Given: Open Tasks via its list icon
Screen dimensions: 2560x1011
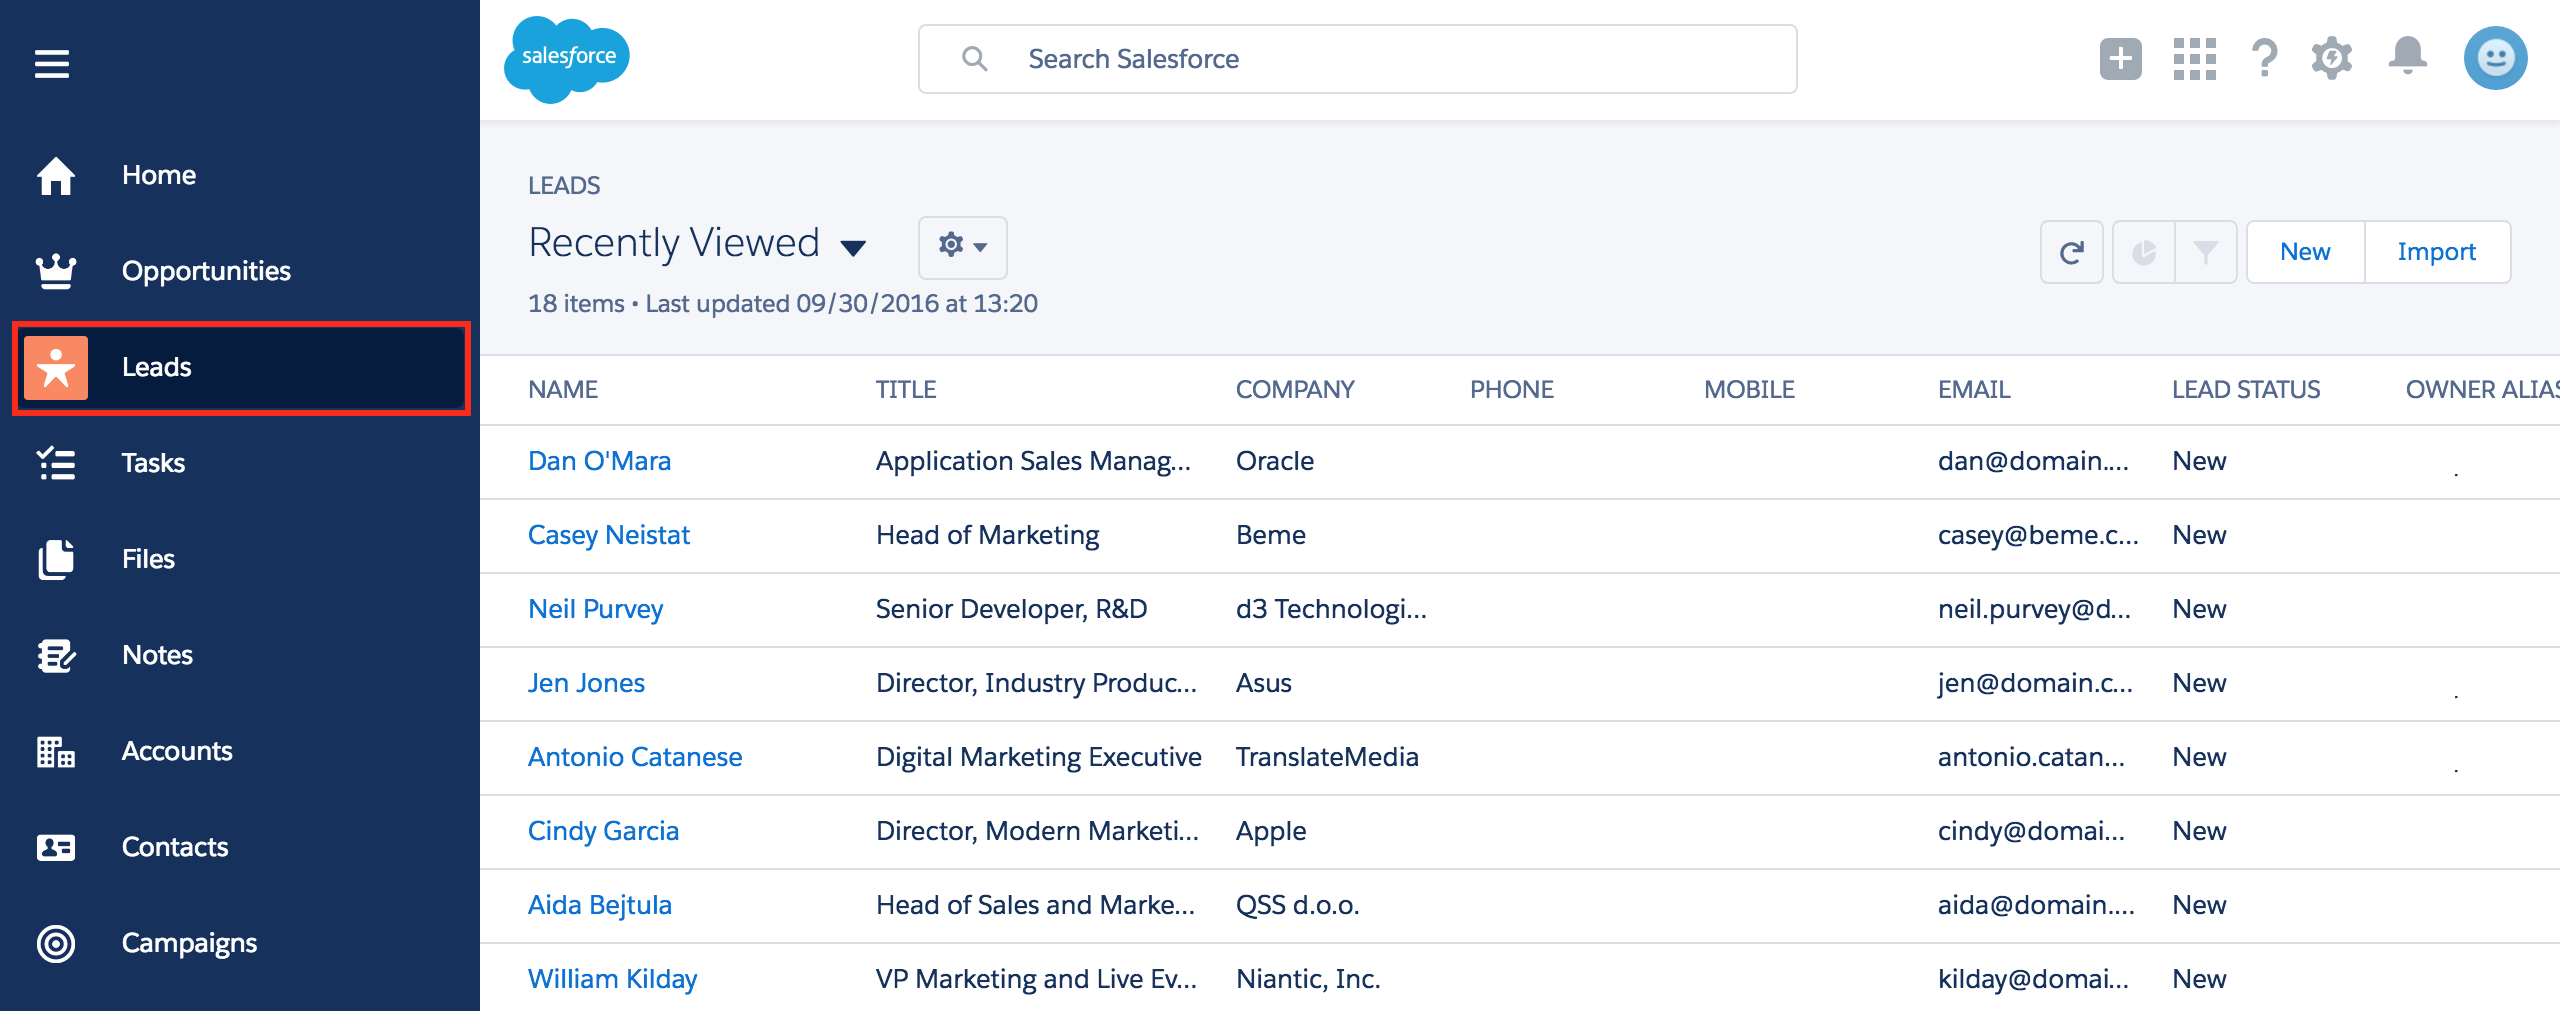Looking at the screenshot, I should [55, 463].
